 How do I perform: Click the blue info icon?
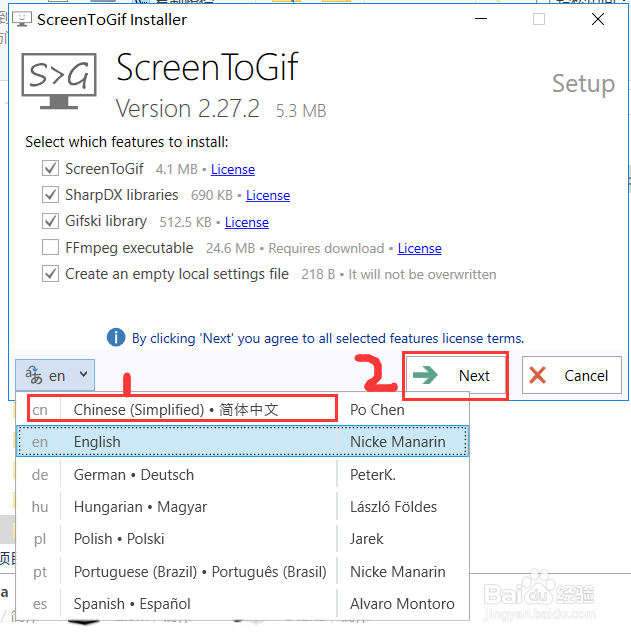(x=116, y=337)
